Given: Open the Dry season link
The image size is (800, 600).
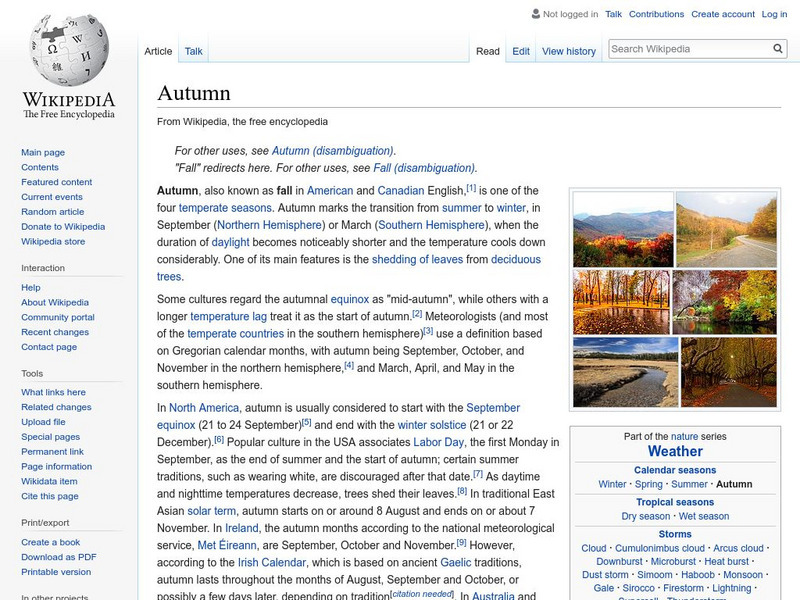Looking at the screenshot, I should pyautogui.click(x=645, y=516).
